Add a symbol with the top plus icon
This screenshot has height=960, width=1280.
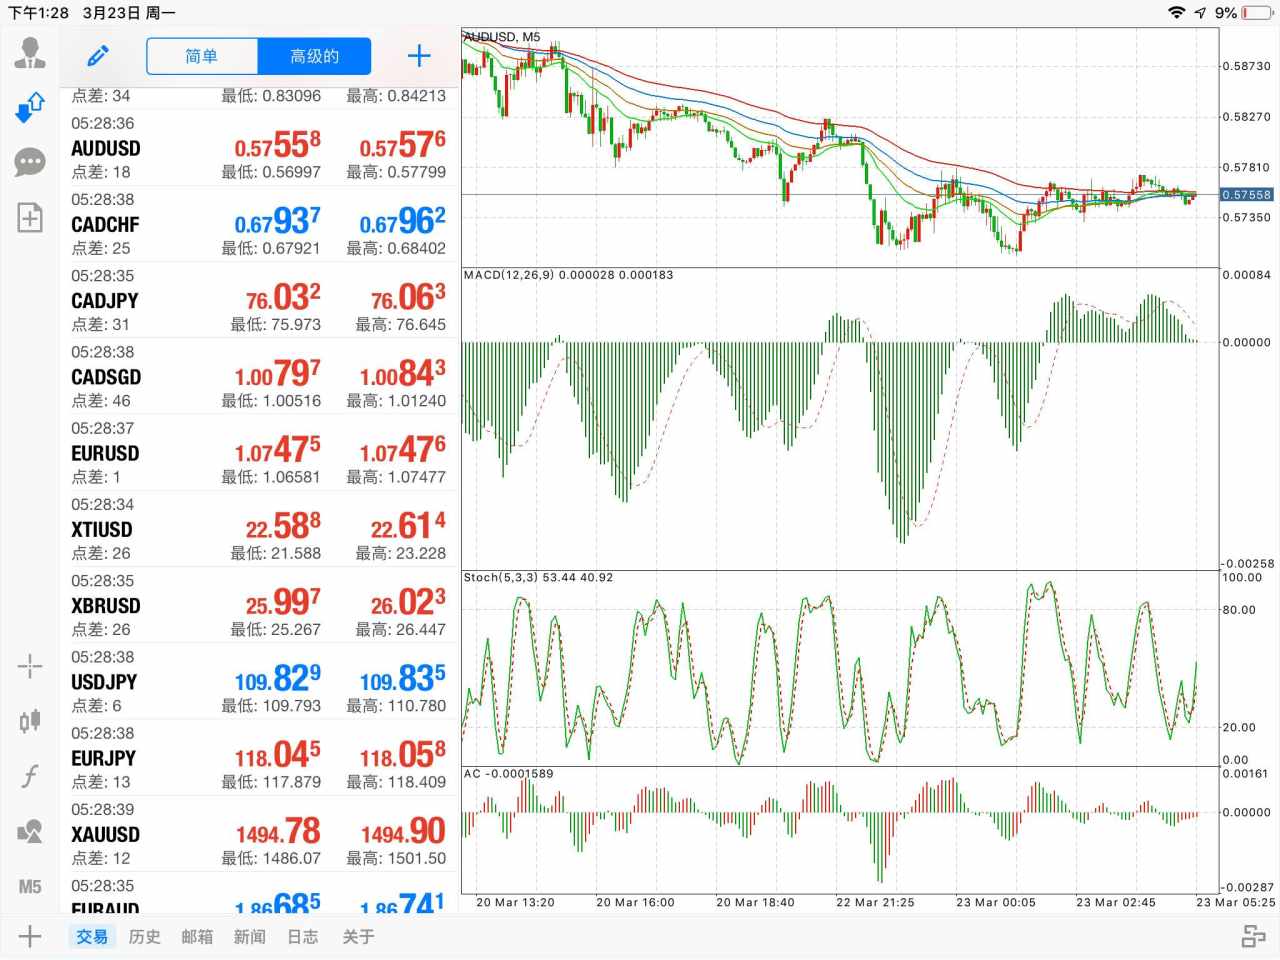click(x=419, y=56)
